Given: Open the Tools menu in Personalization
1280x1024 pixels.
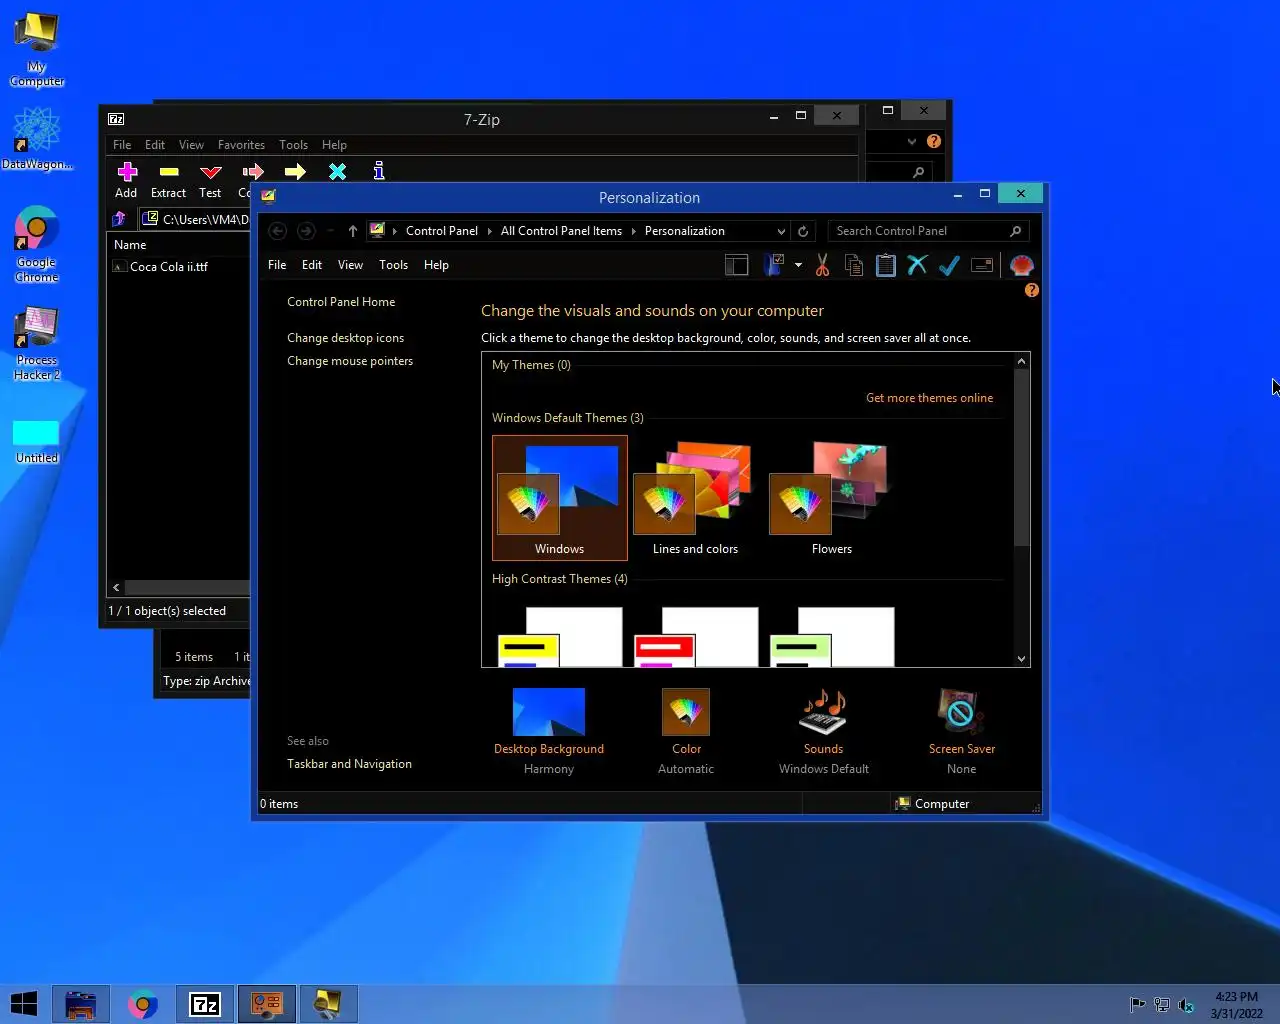Looking at the screenshot, I should [393, 265].
